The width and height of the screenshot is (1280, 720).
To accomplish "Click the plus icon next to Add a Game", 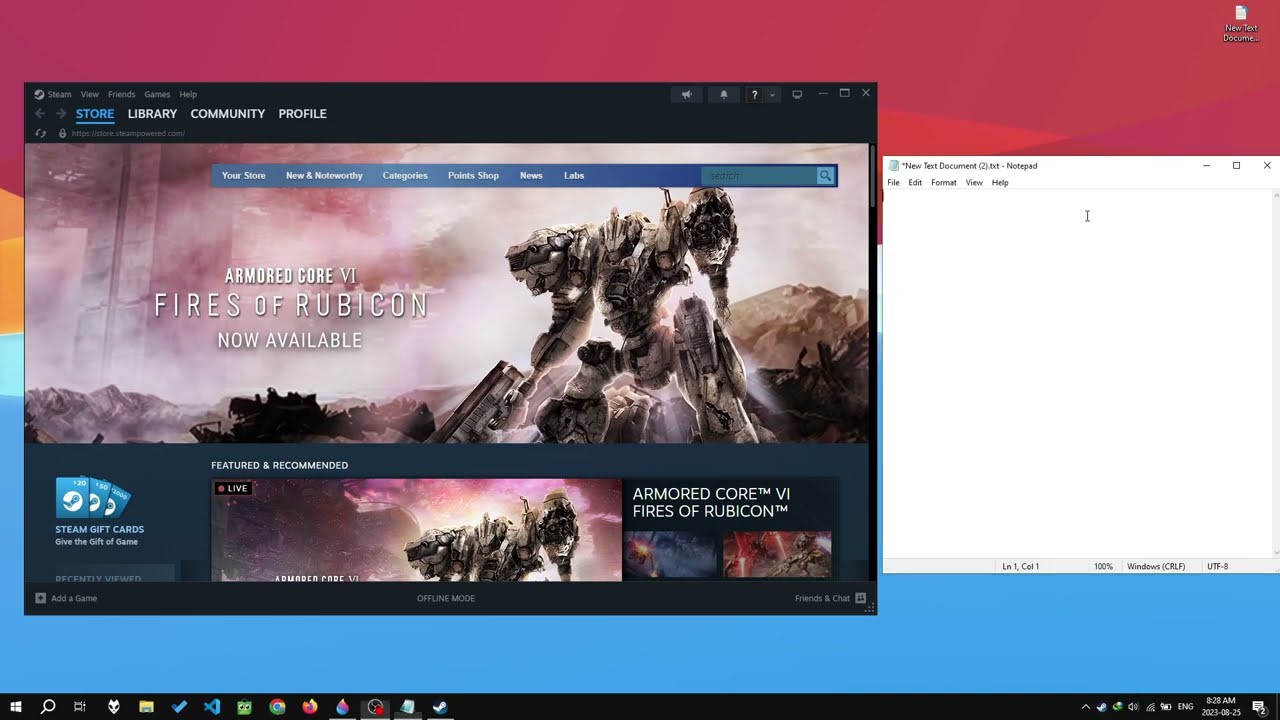I will click(41, 598).
